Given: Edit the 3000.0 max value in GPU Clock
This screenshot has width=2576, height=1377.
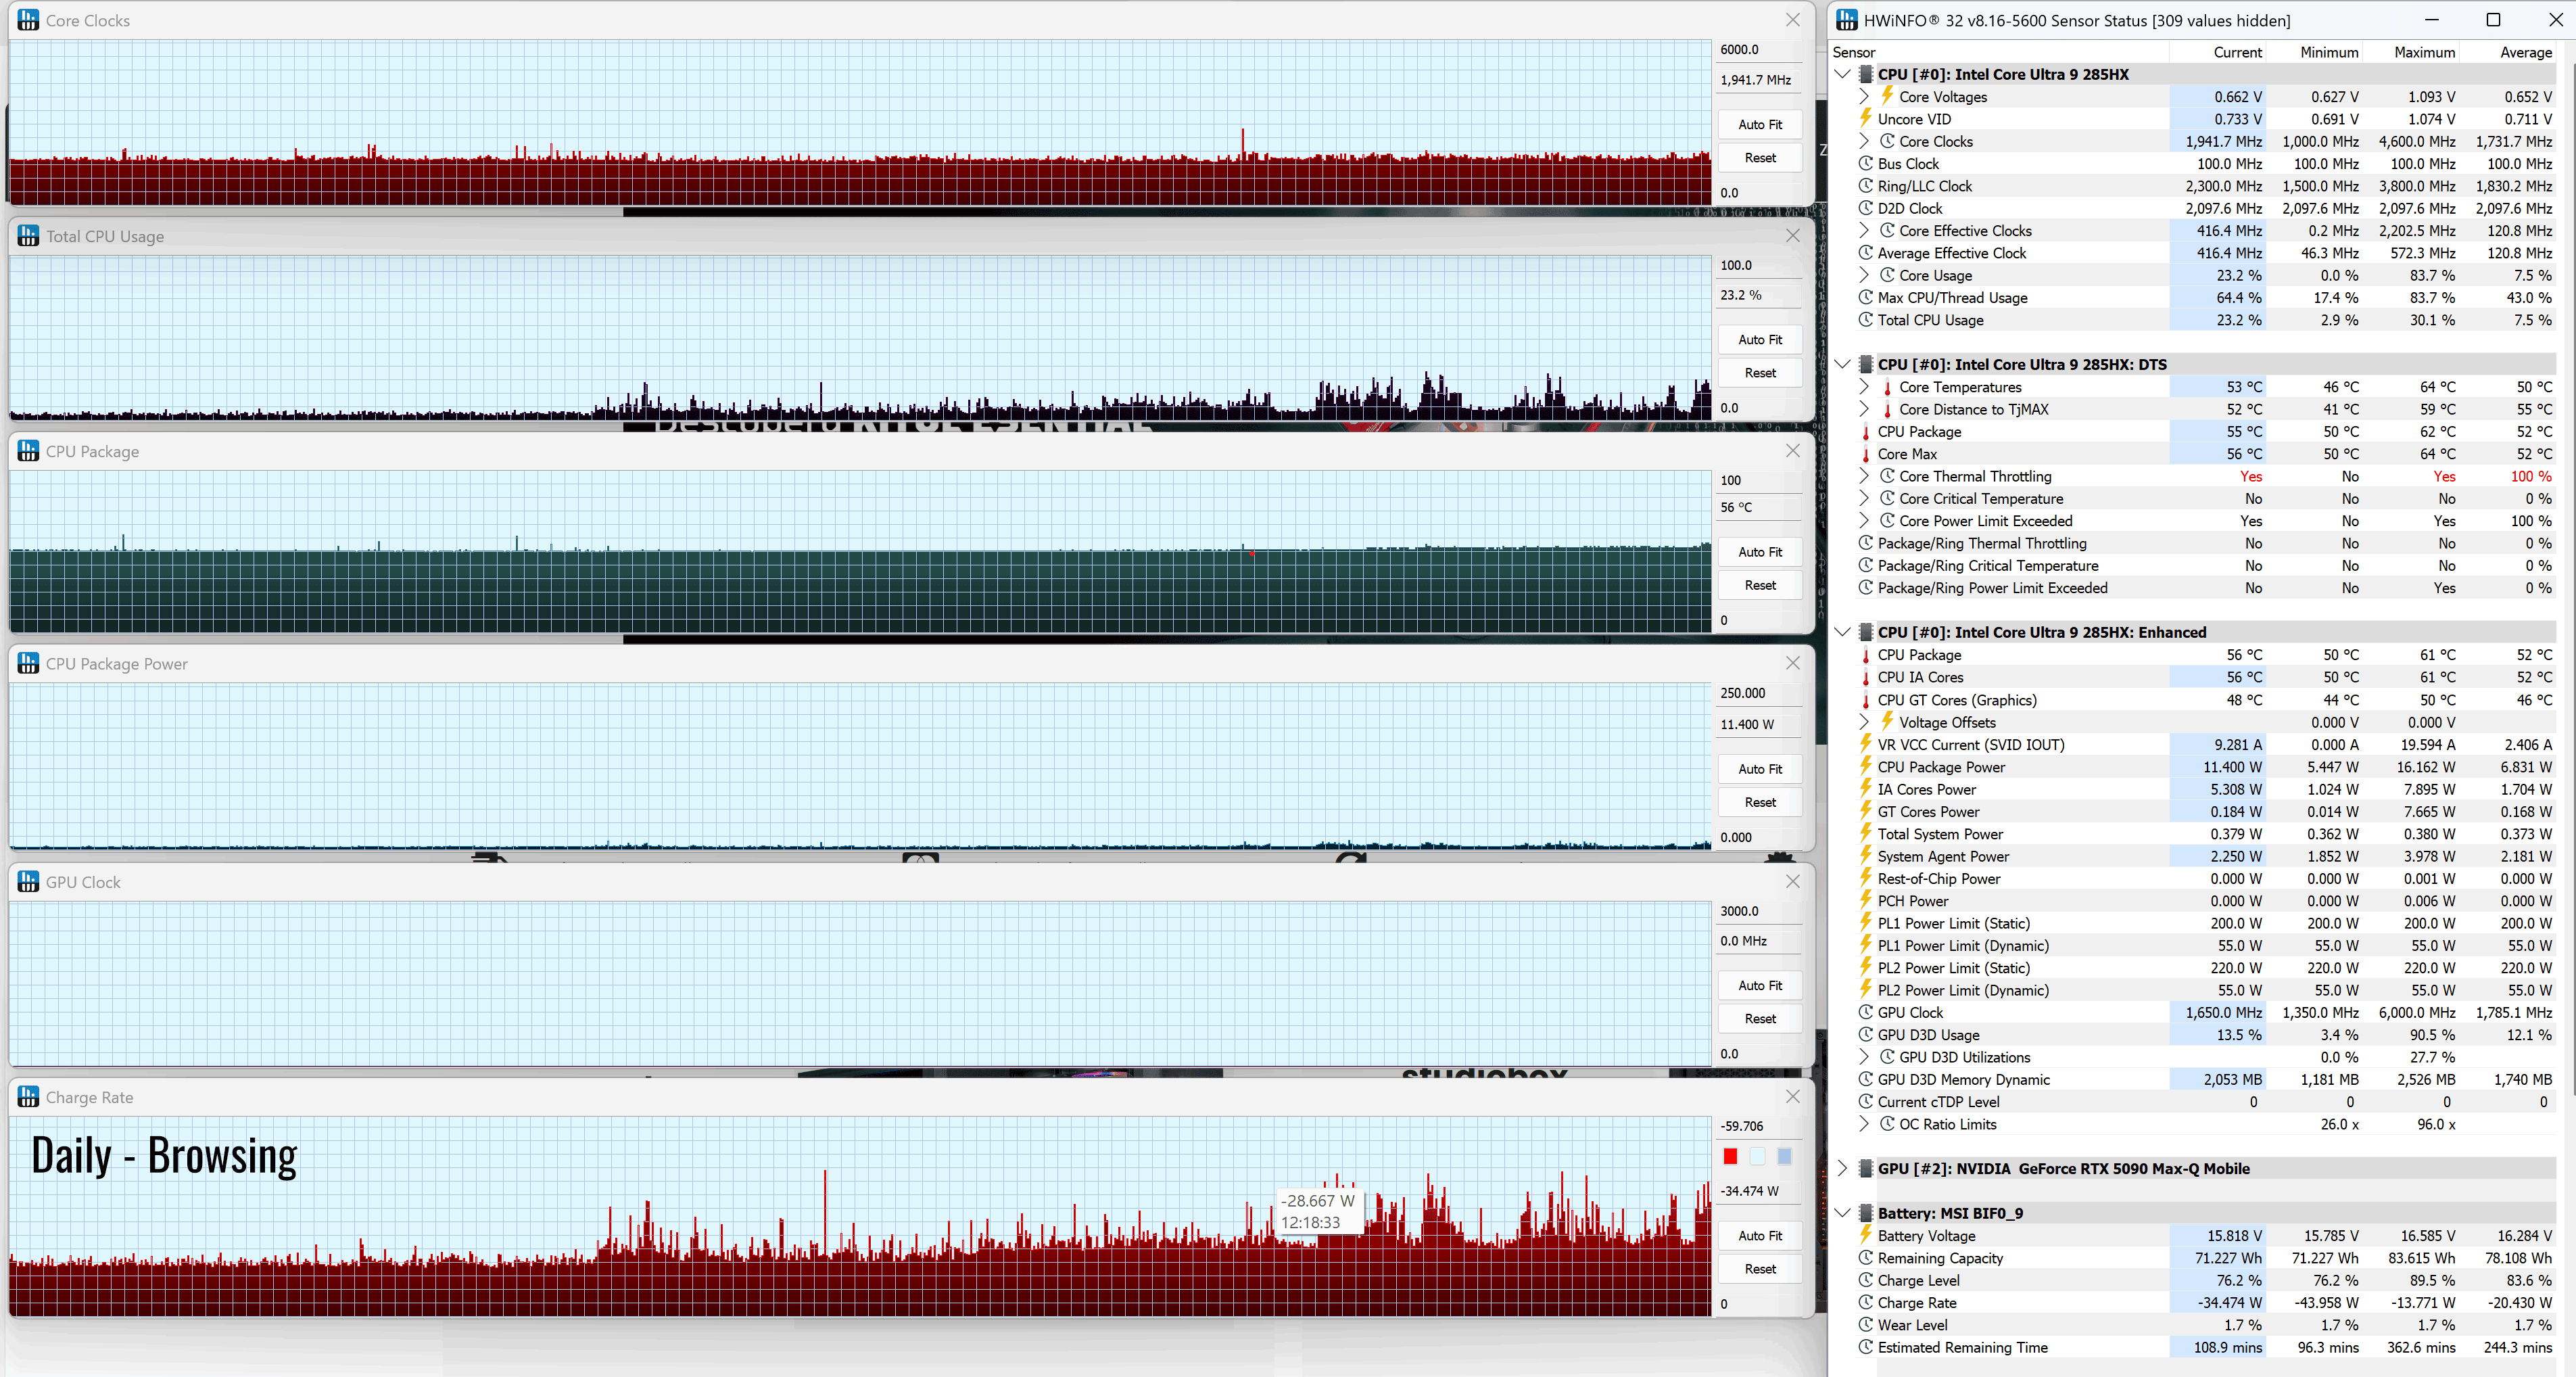Looking at the screenshot, I should coord(1759,910).
